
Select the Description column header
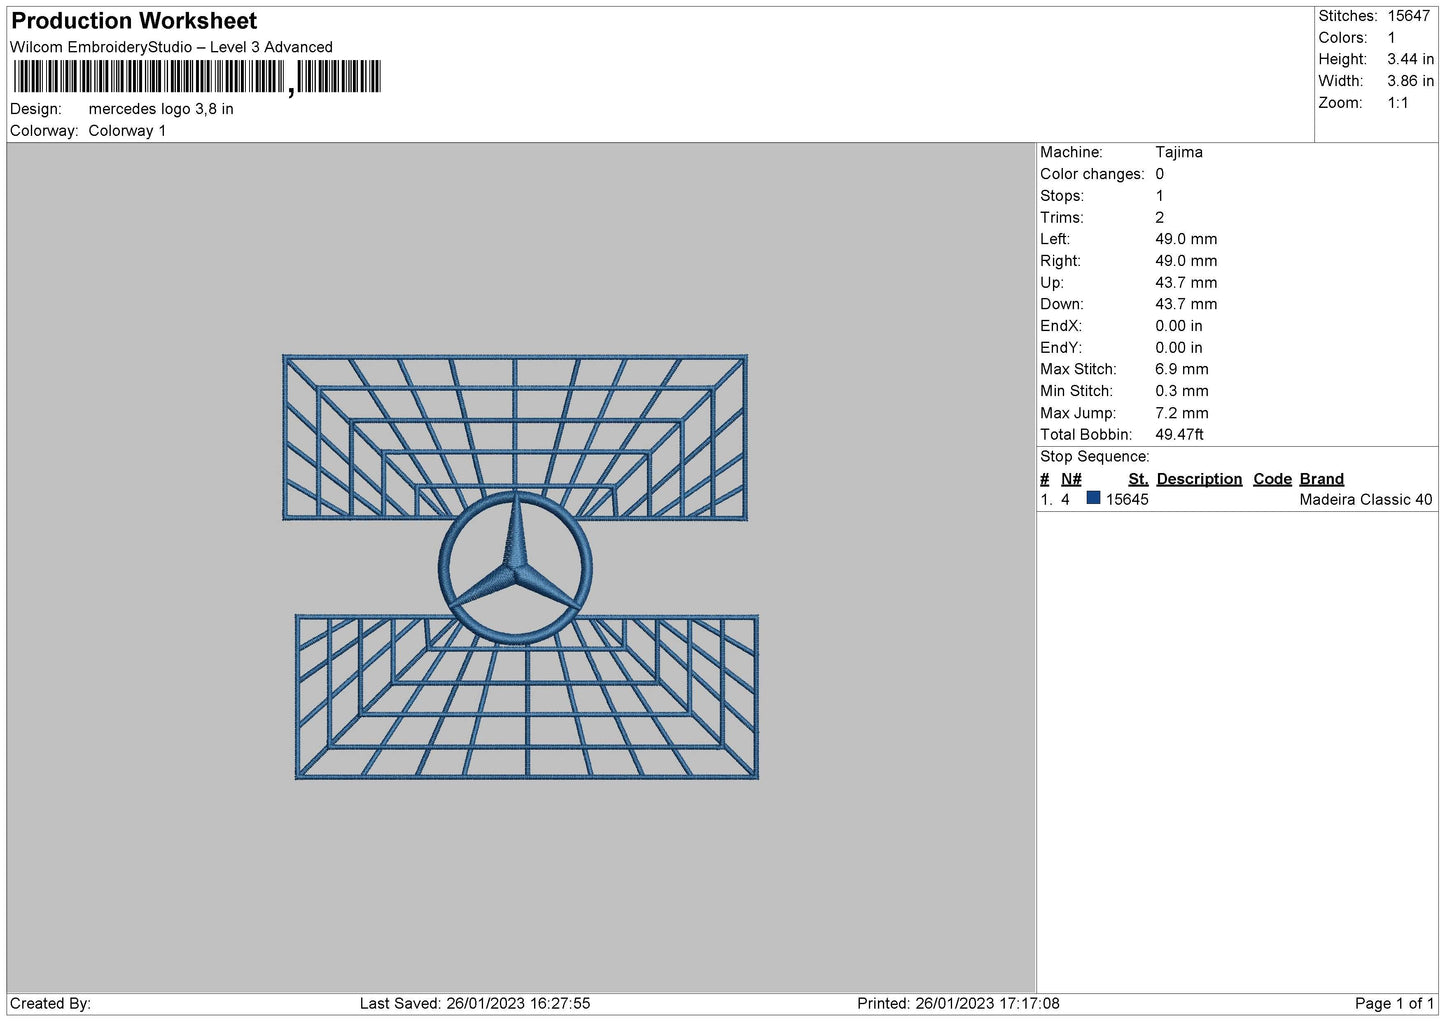pos(1199,479)
